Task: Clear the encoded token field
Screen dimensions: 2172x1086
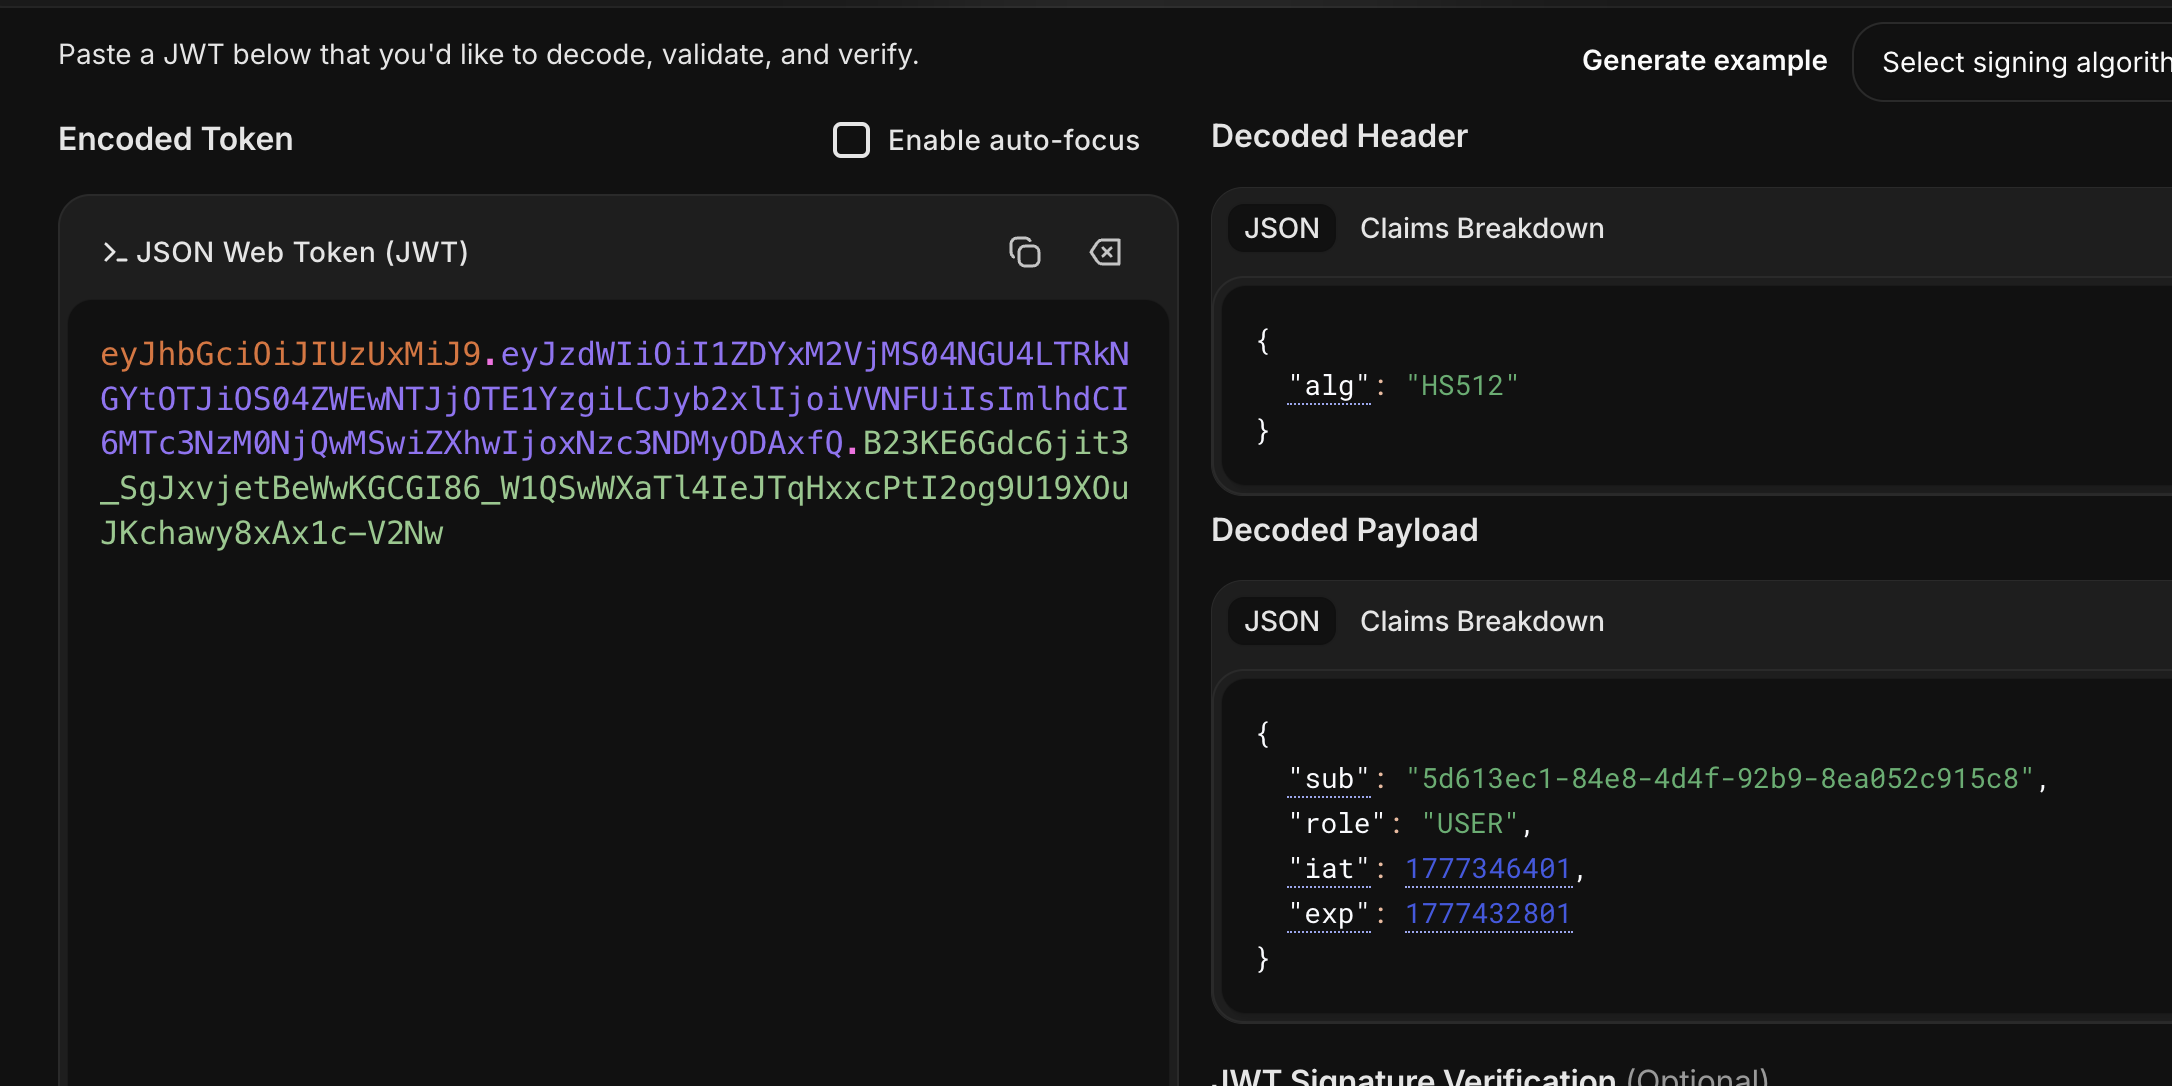Action: (x=1105, y=252)
